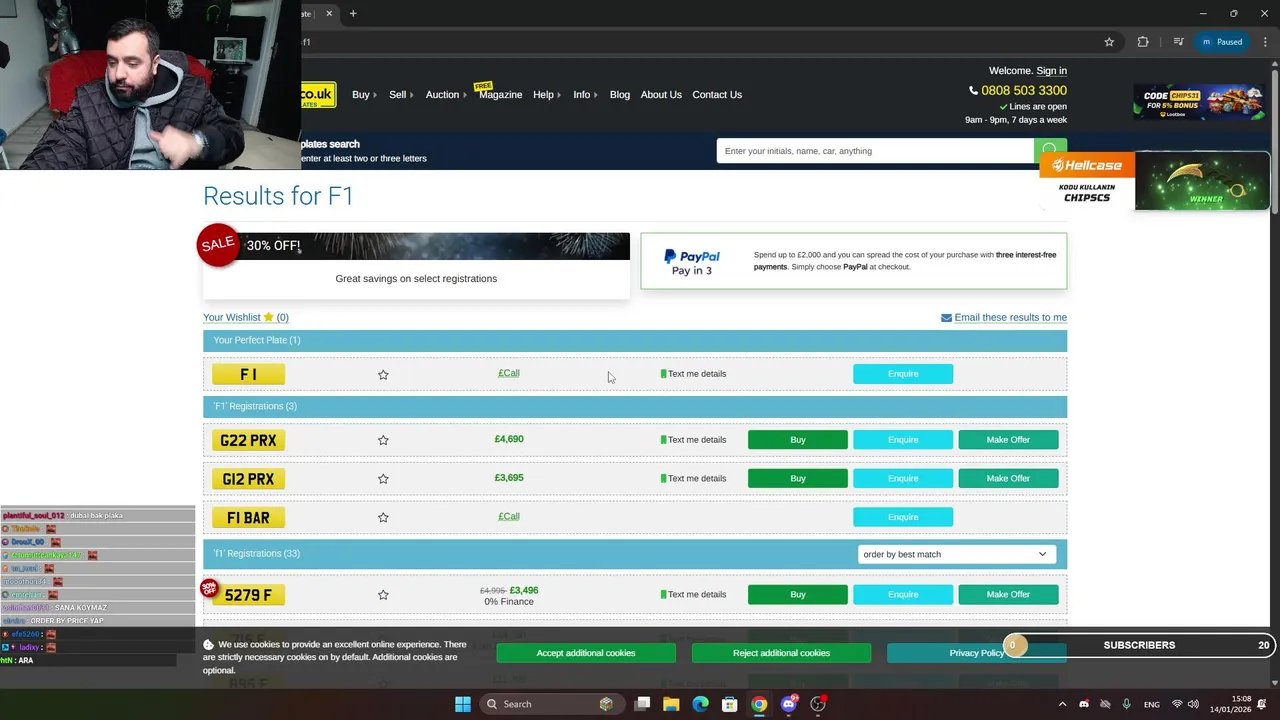This screenshot has width=1280, height=720.
Task: Open Microsoft Store from the taskbar
Action: [x=730, y=704]
